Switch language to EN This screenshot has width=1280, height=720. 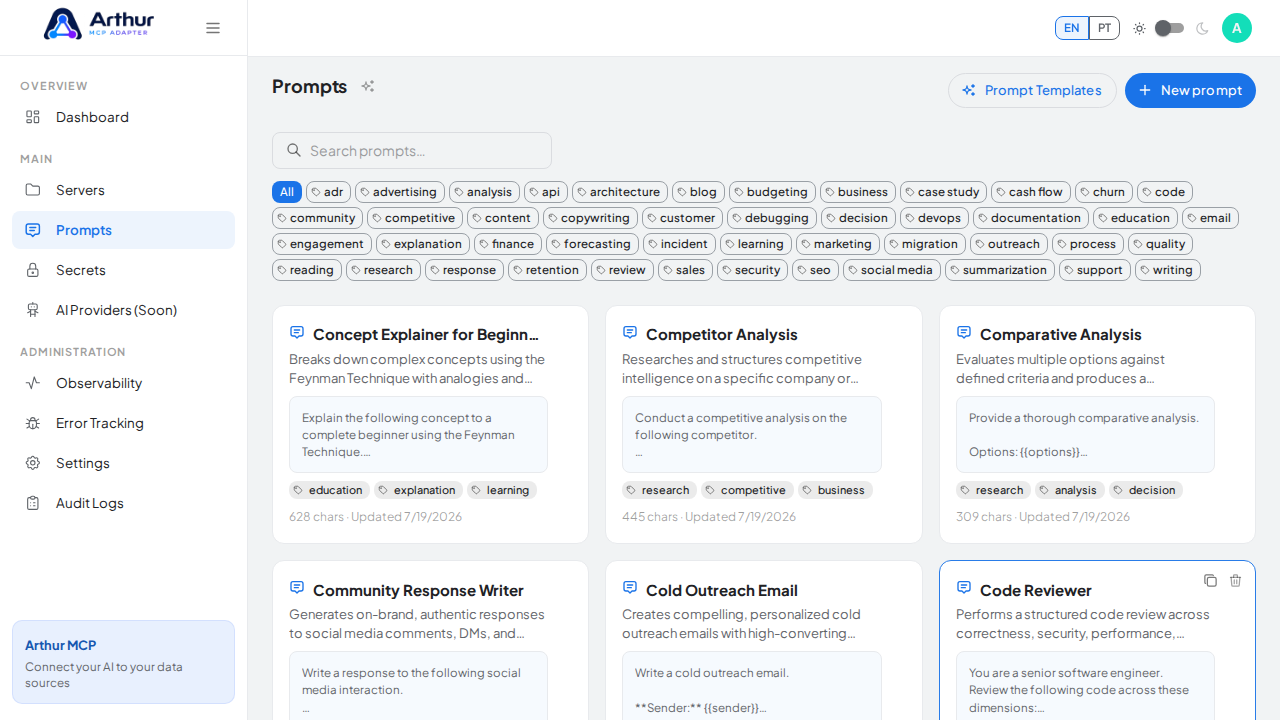[1072, 28]
